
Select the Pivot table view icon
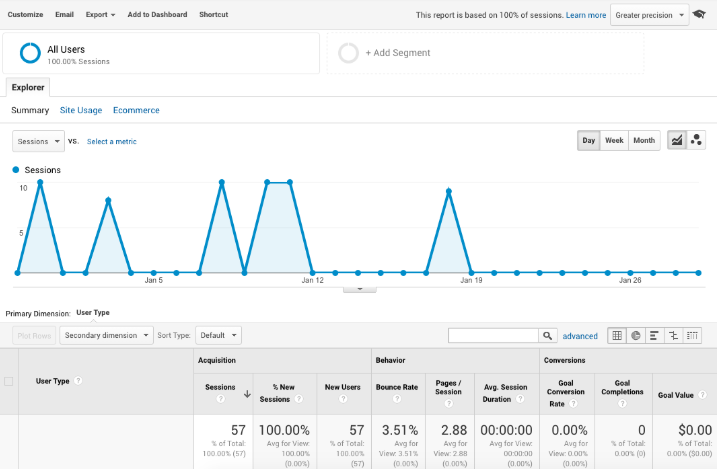692,336
